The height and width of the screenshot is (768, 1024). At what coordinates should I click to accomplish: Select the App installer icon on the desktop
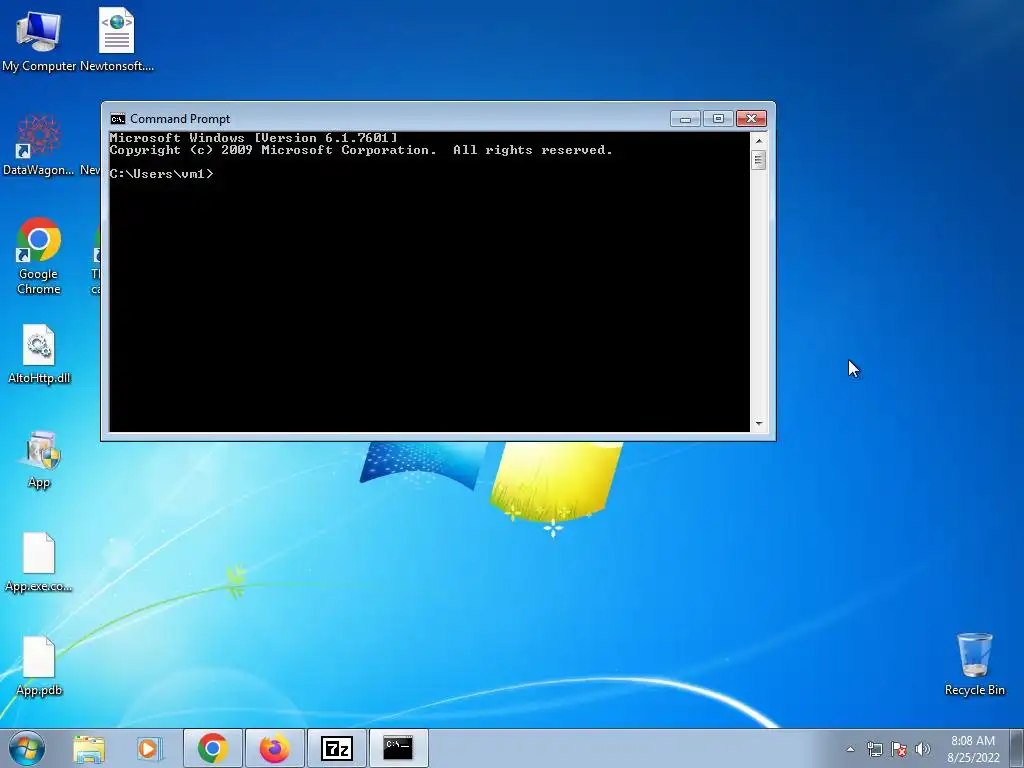(39, 459)
